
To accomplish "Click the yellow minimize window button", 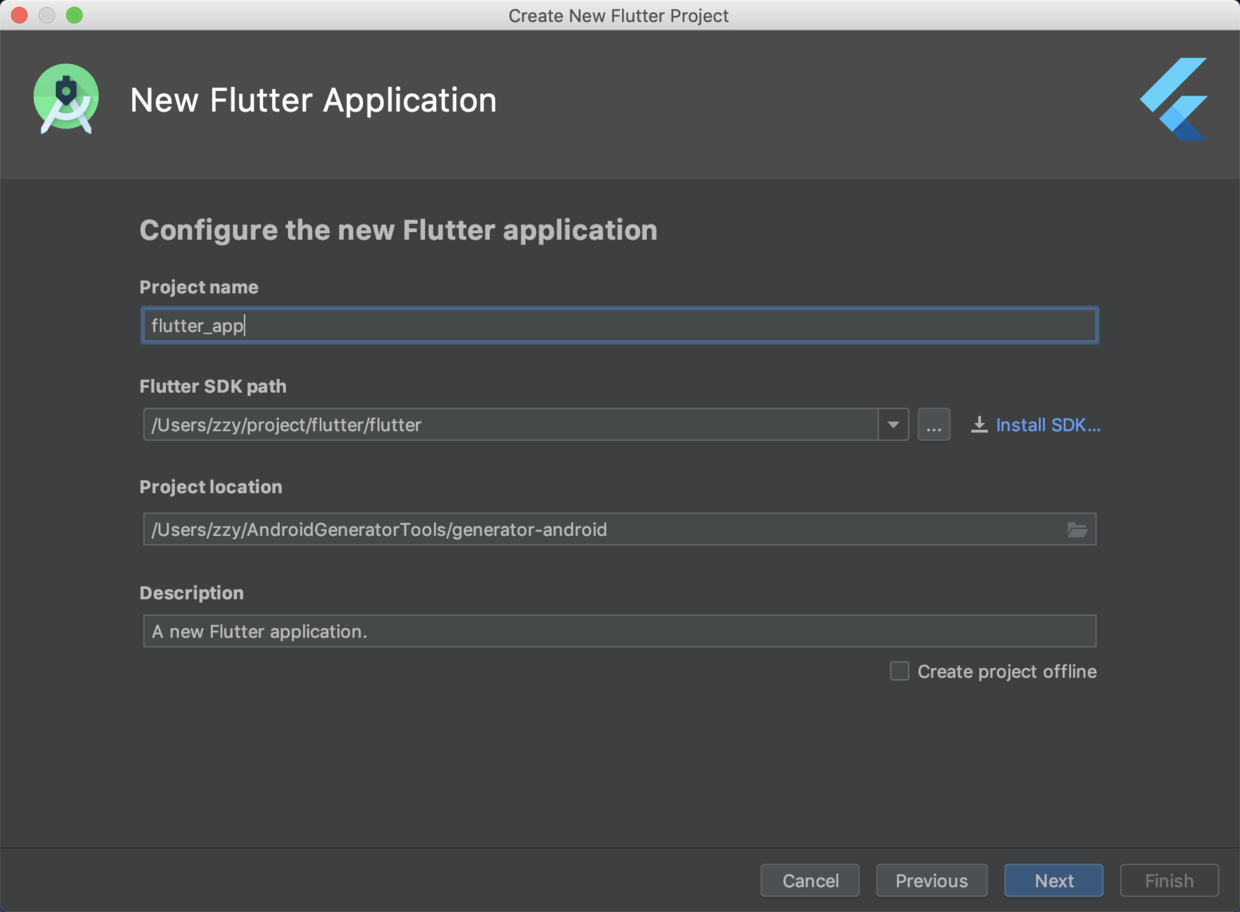I will pyautogui.click(x=46, y=15).
